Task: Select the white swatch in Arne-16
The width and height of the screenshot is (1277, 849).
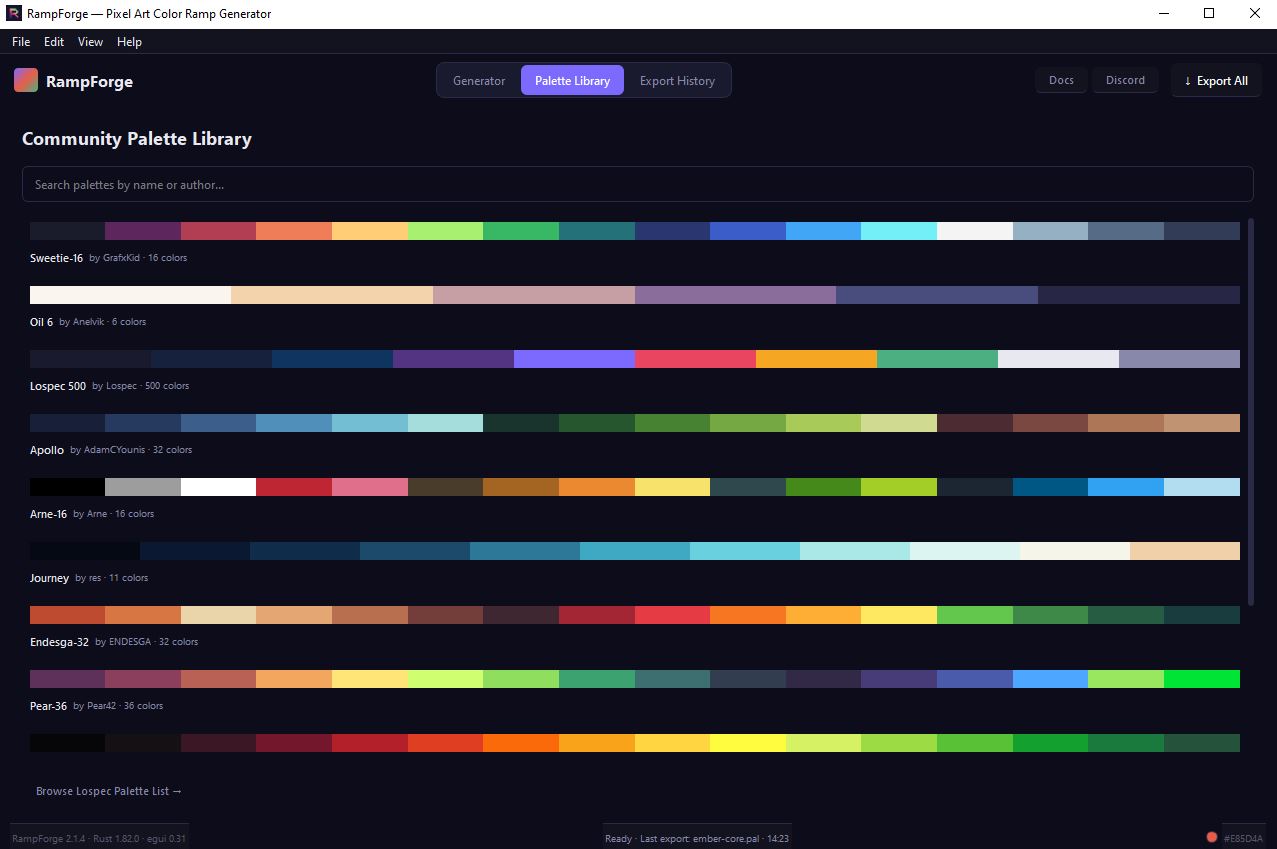Action: tap(218, 487)
